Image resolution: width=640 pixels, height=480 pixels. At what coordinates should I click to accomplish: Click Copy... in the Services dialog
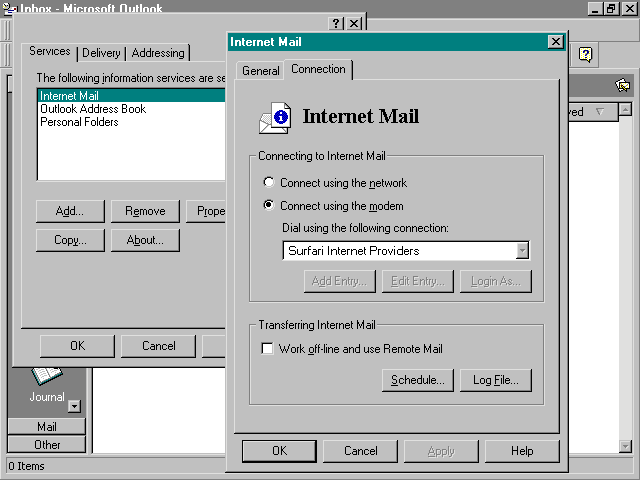pyautogui.click(x=70, y=240)
